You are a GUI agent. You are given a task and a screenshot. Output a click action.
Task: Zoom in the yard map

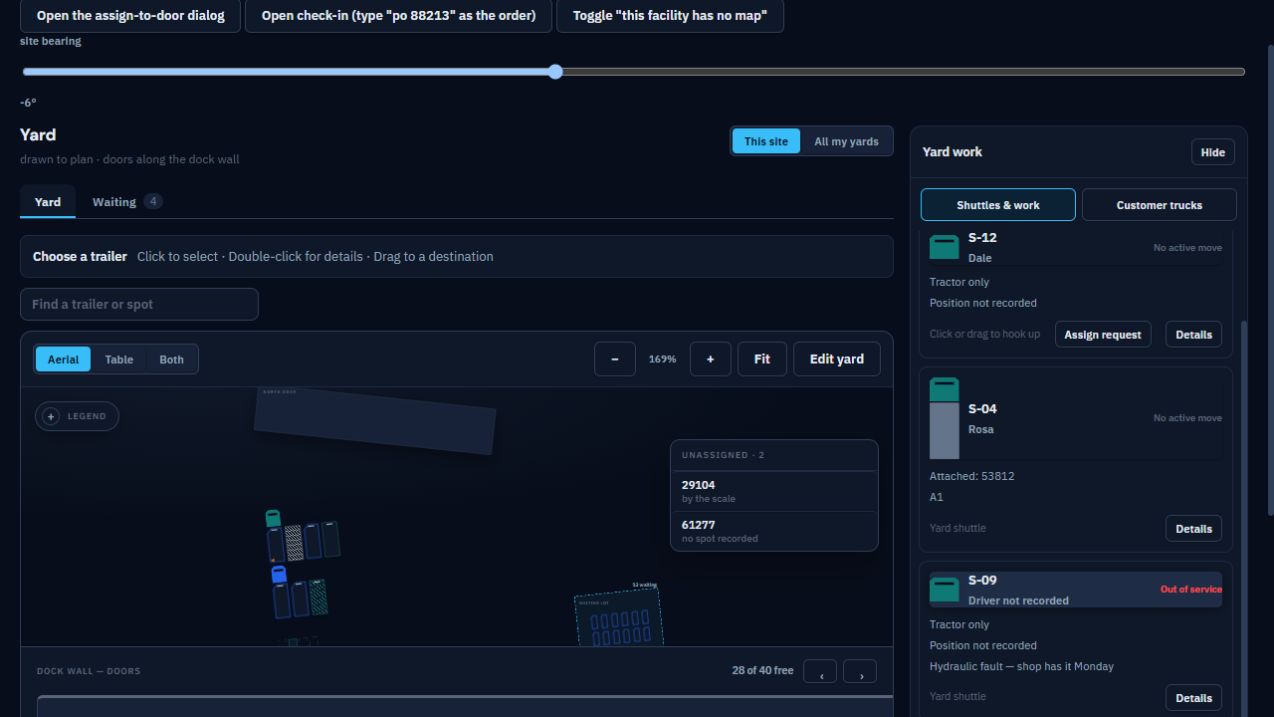pyautogui.click(x=710, y=359)
